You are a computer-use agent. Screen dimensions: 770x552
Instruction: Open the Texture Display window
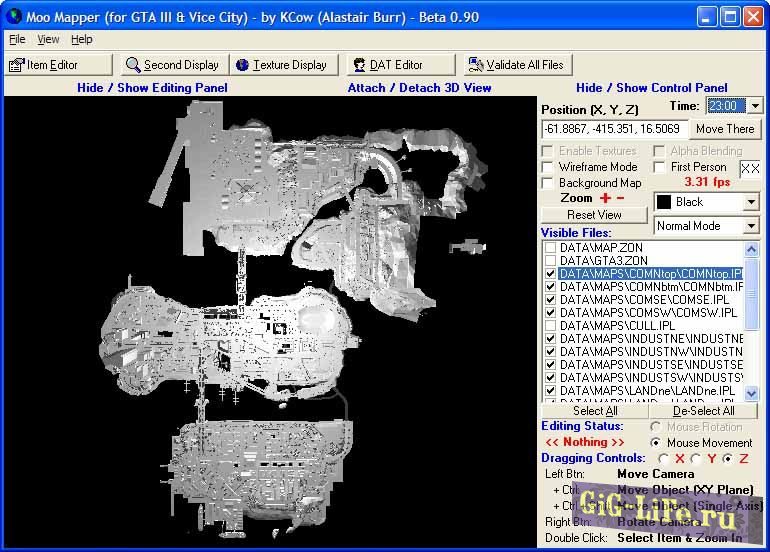(284, 65)
